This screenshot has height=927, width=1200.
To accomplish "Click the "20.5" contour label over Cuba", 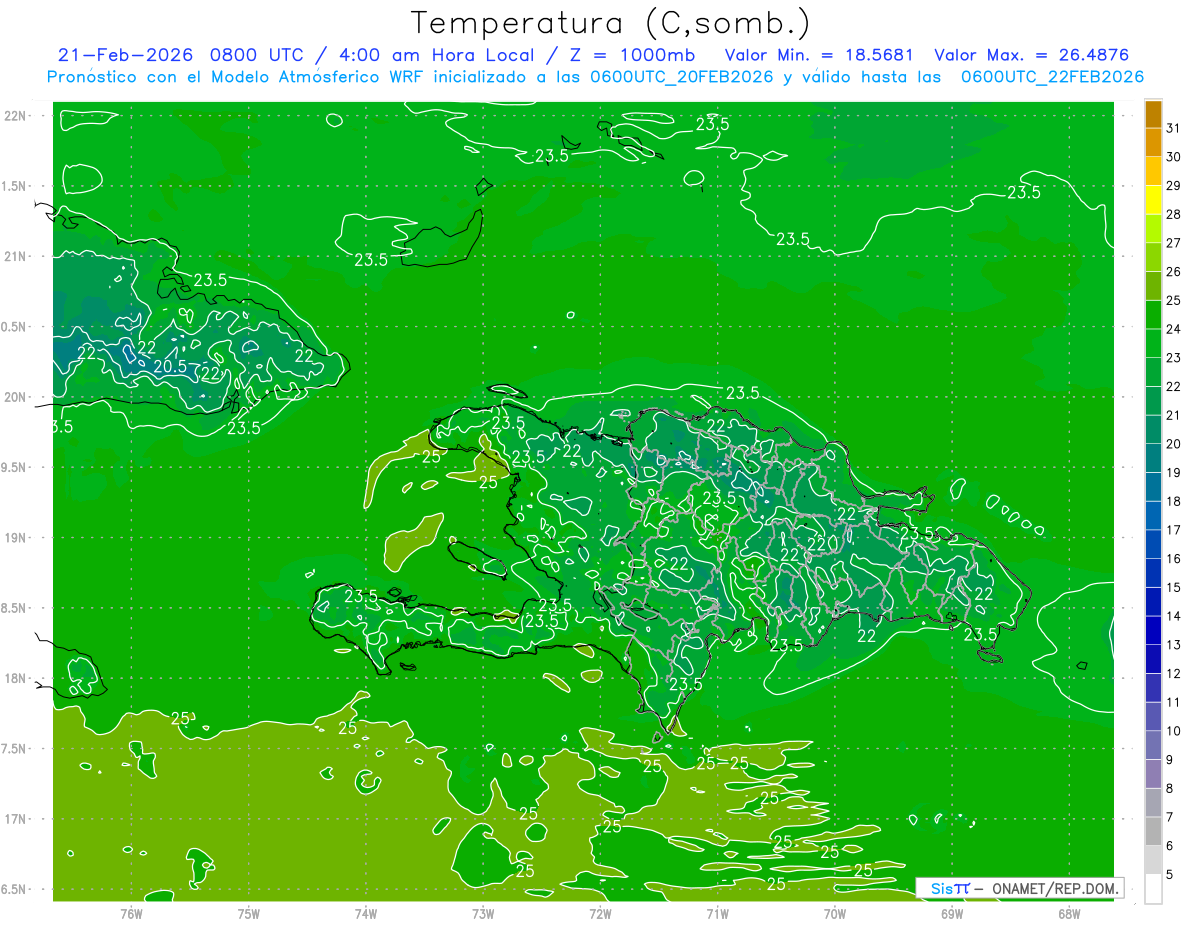I will pos(170,367).
